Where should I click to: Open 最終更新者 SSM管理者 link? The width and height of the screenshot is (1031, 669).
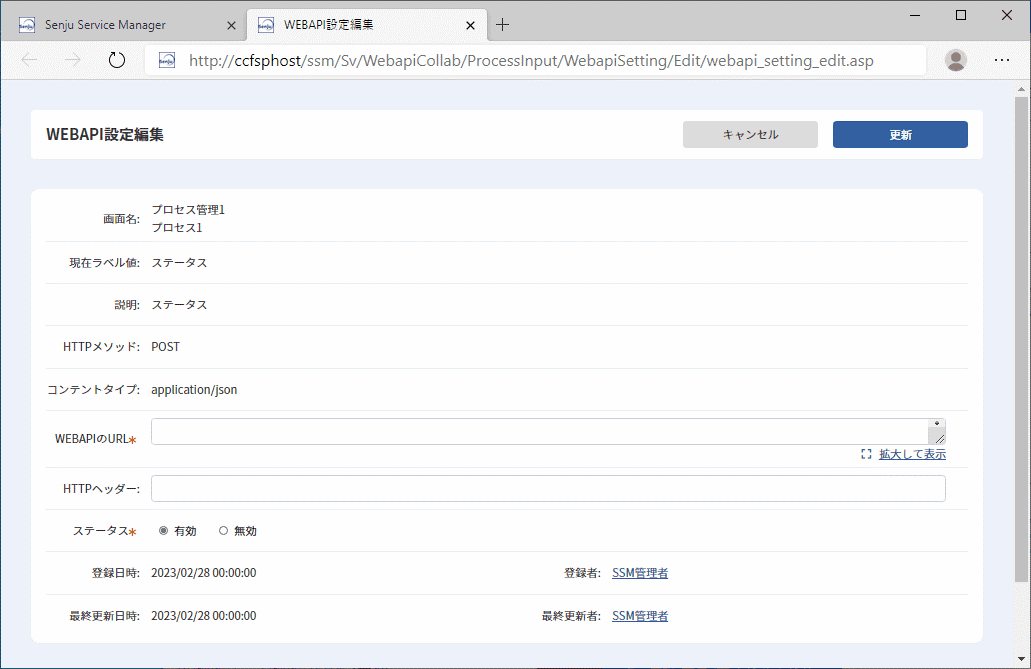(x=640, y=616)
